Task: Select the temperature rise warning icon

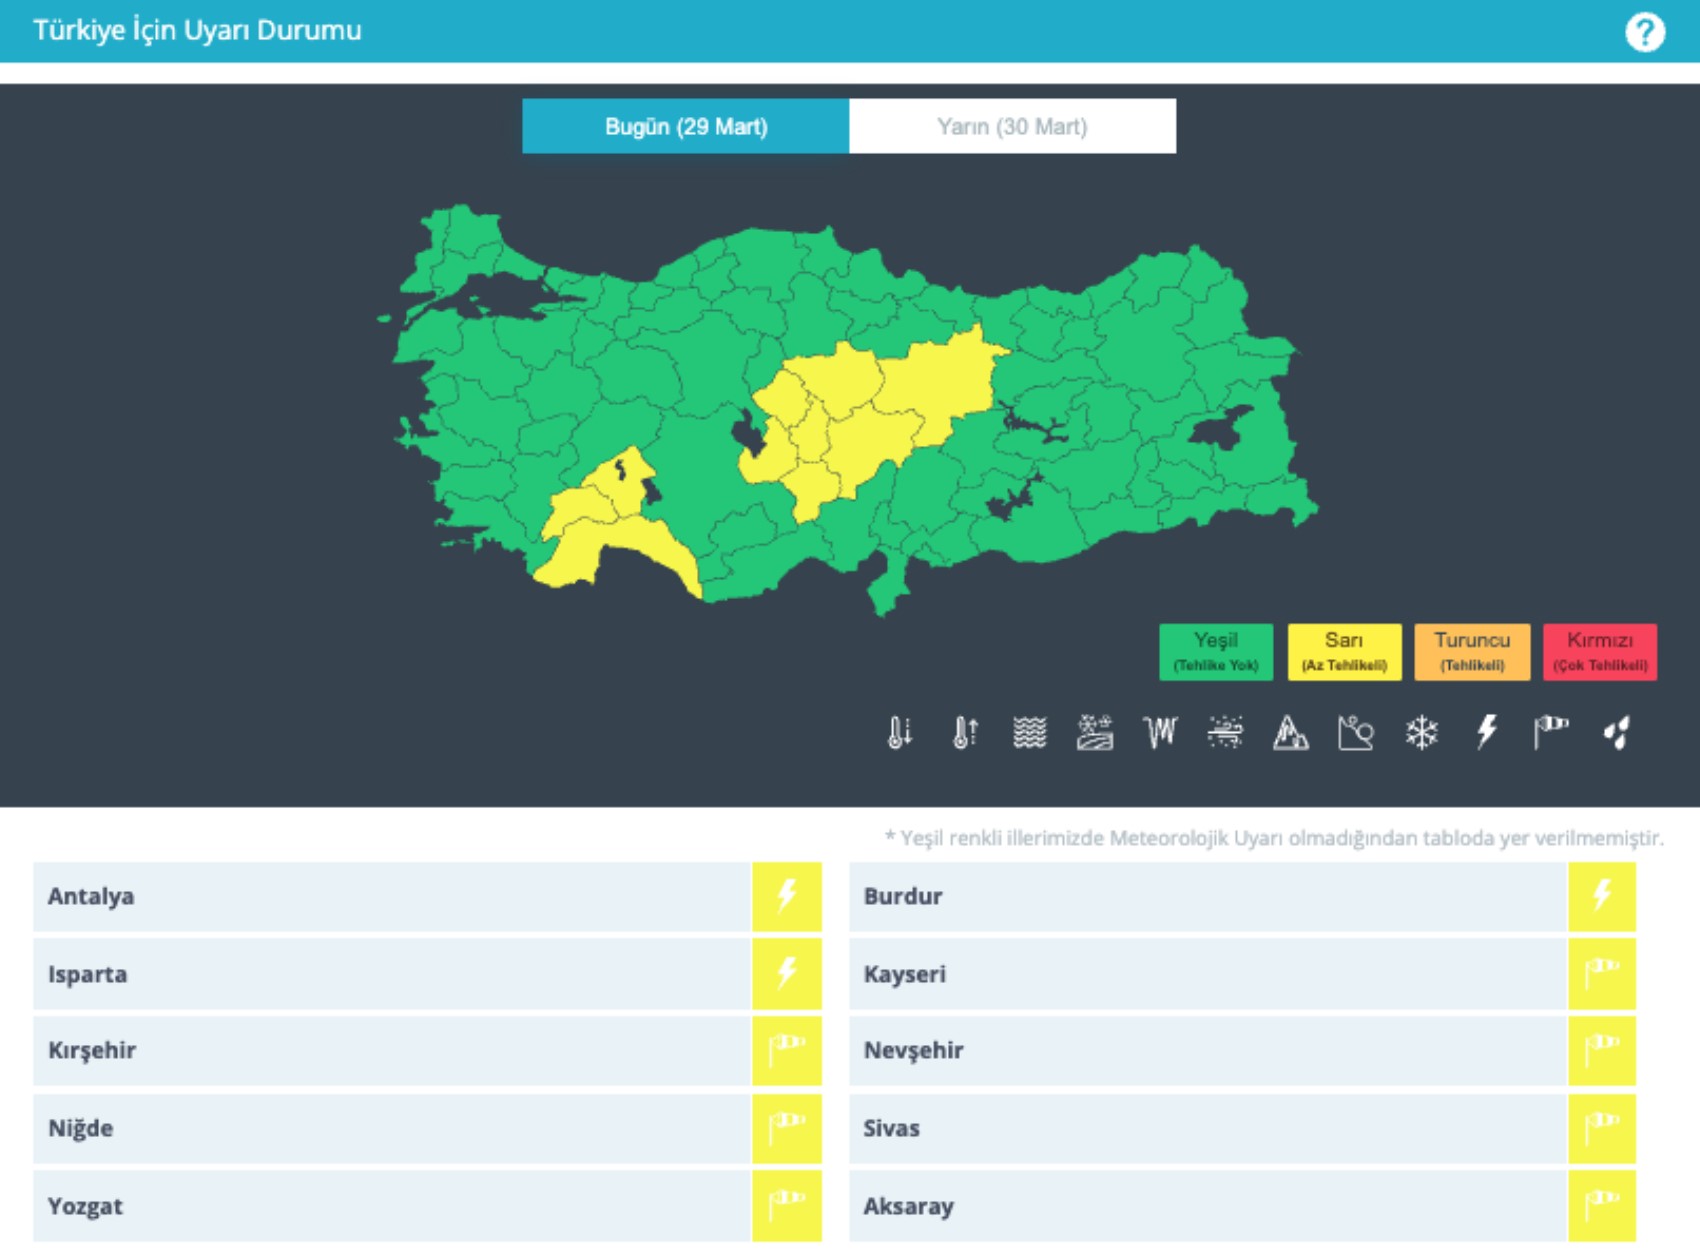Action: point(964,733)
